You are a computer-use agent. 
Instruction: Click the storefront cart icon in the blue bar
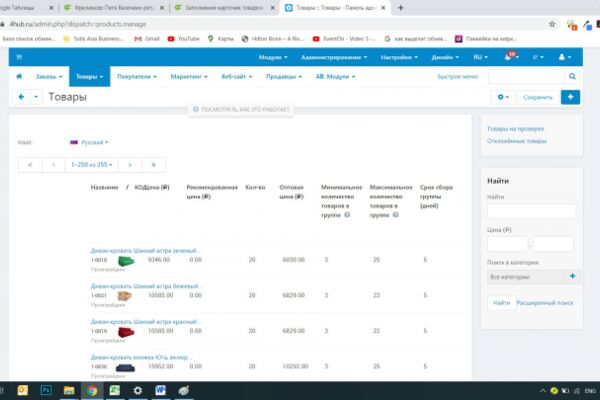tap(19, 57)
